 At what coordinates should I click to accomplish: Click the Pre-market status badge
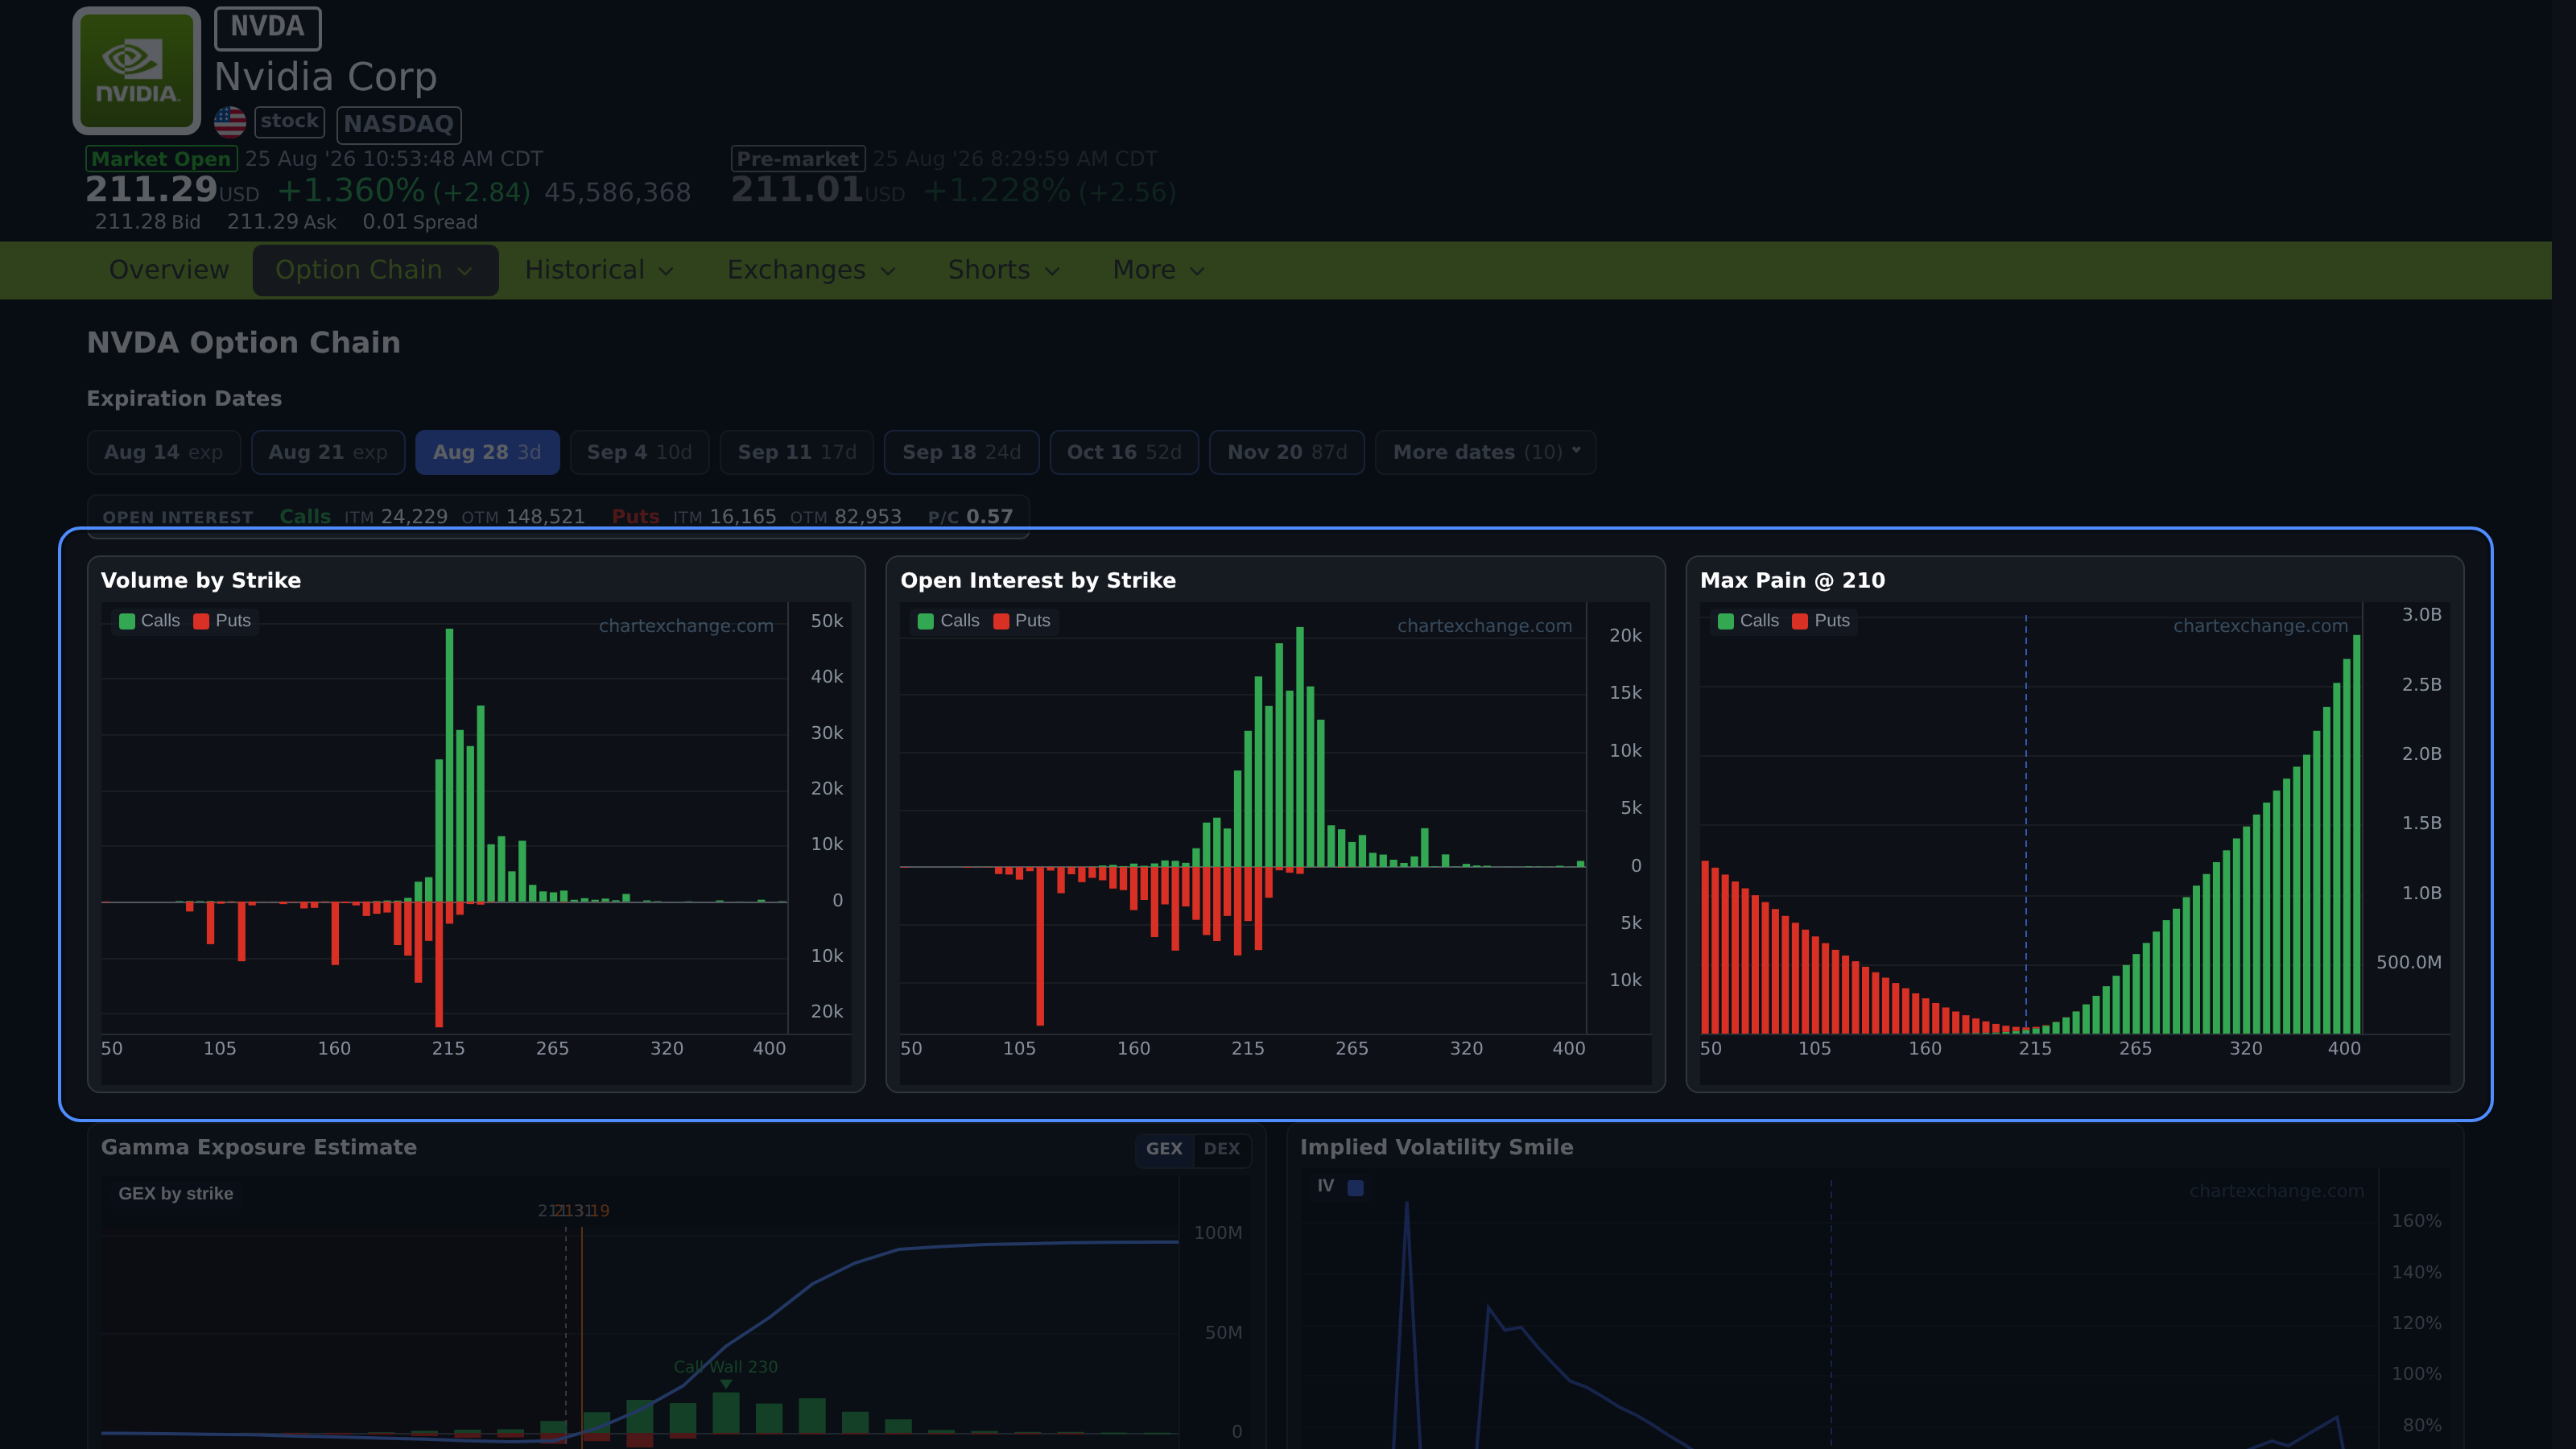point(797,159)
